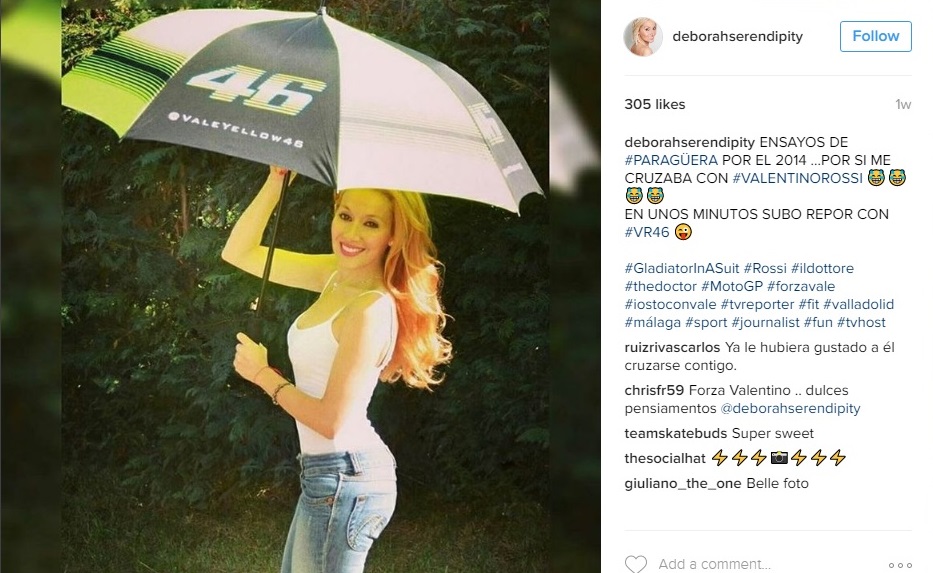
Task: Open the @deborahserendipity mention in comment
Action: coord(790,408)
